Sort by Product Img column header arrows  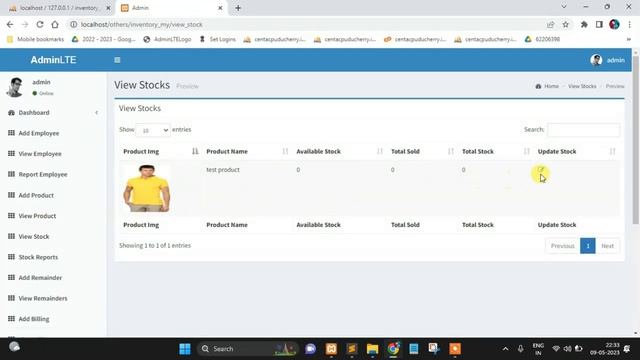195,151
